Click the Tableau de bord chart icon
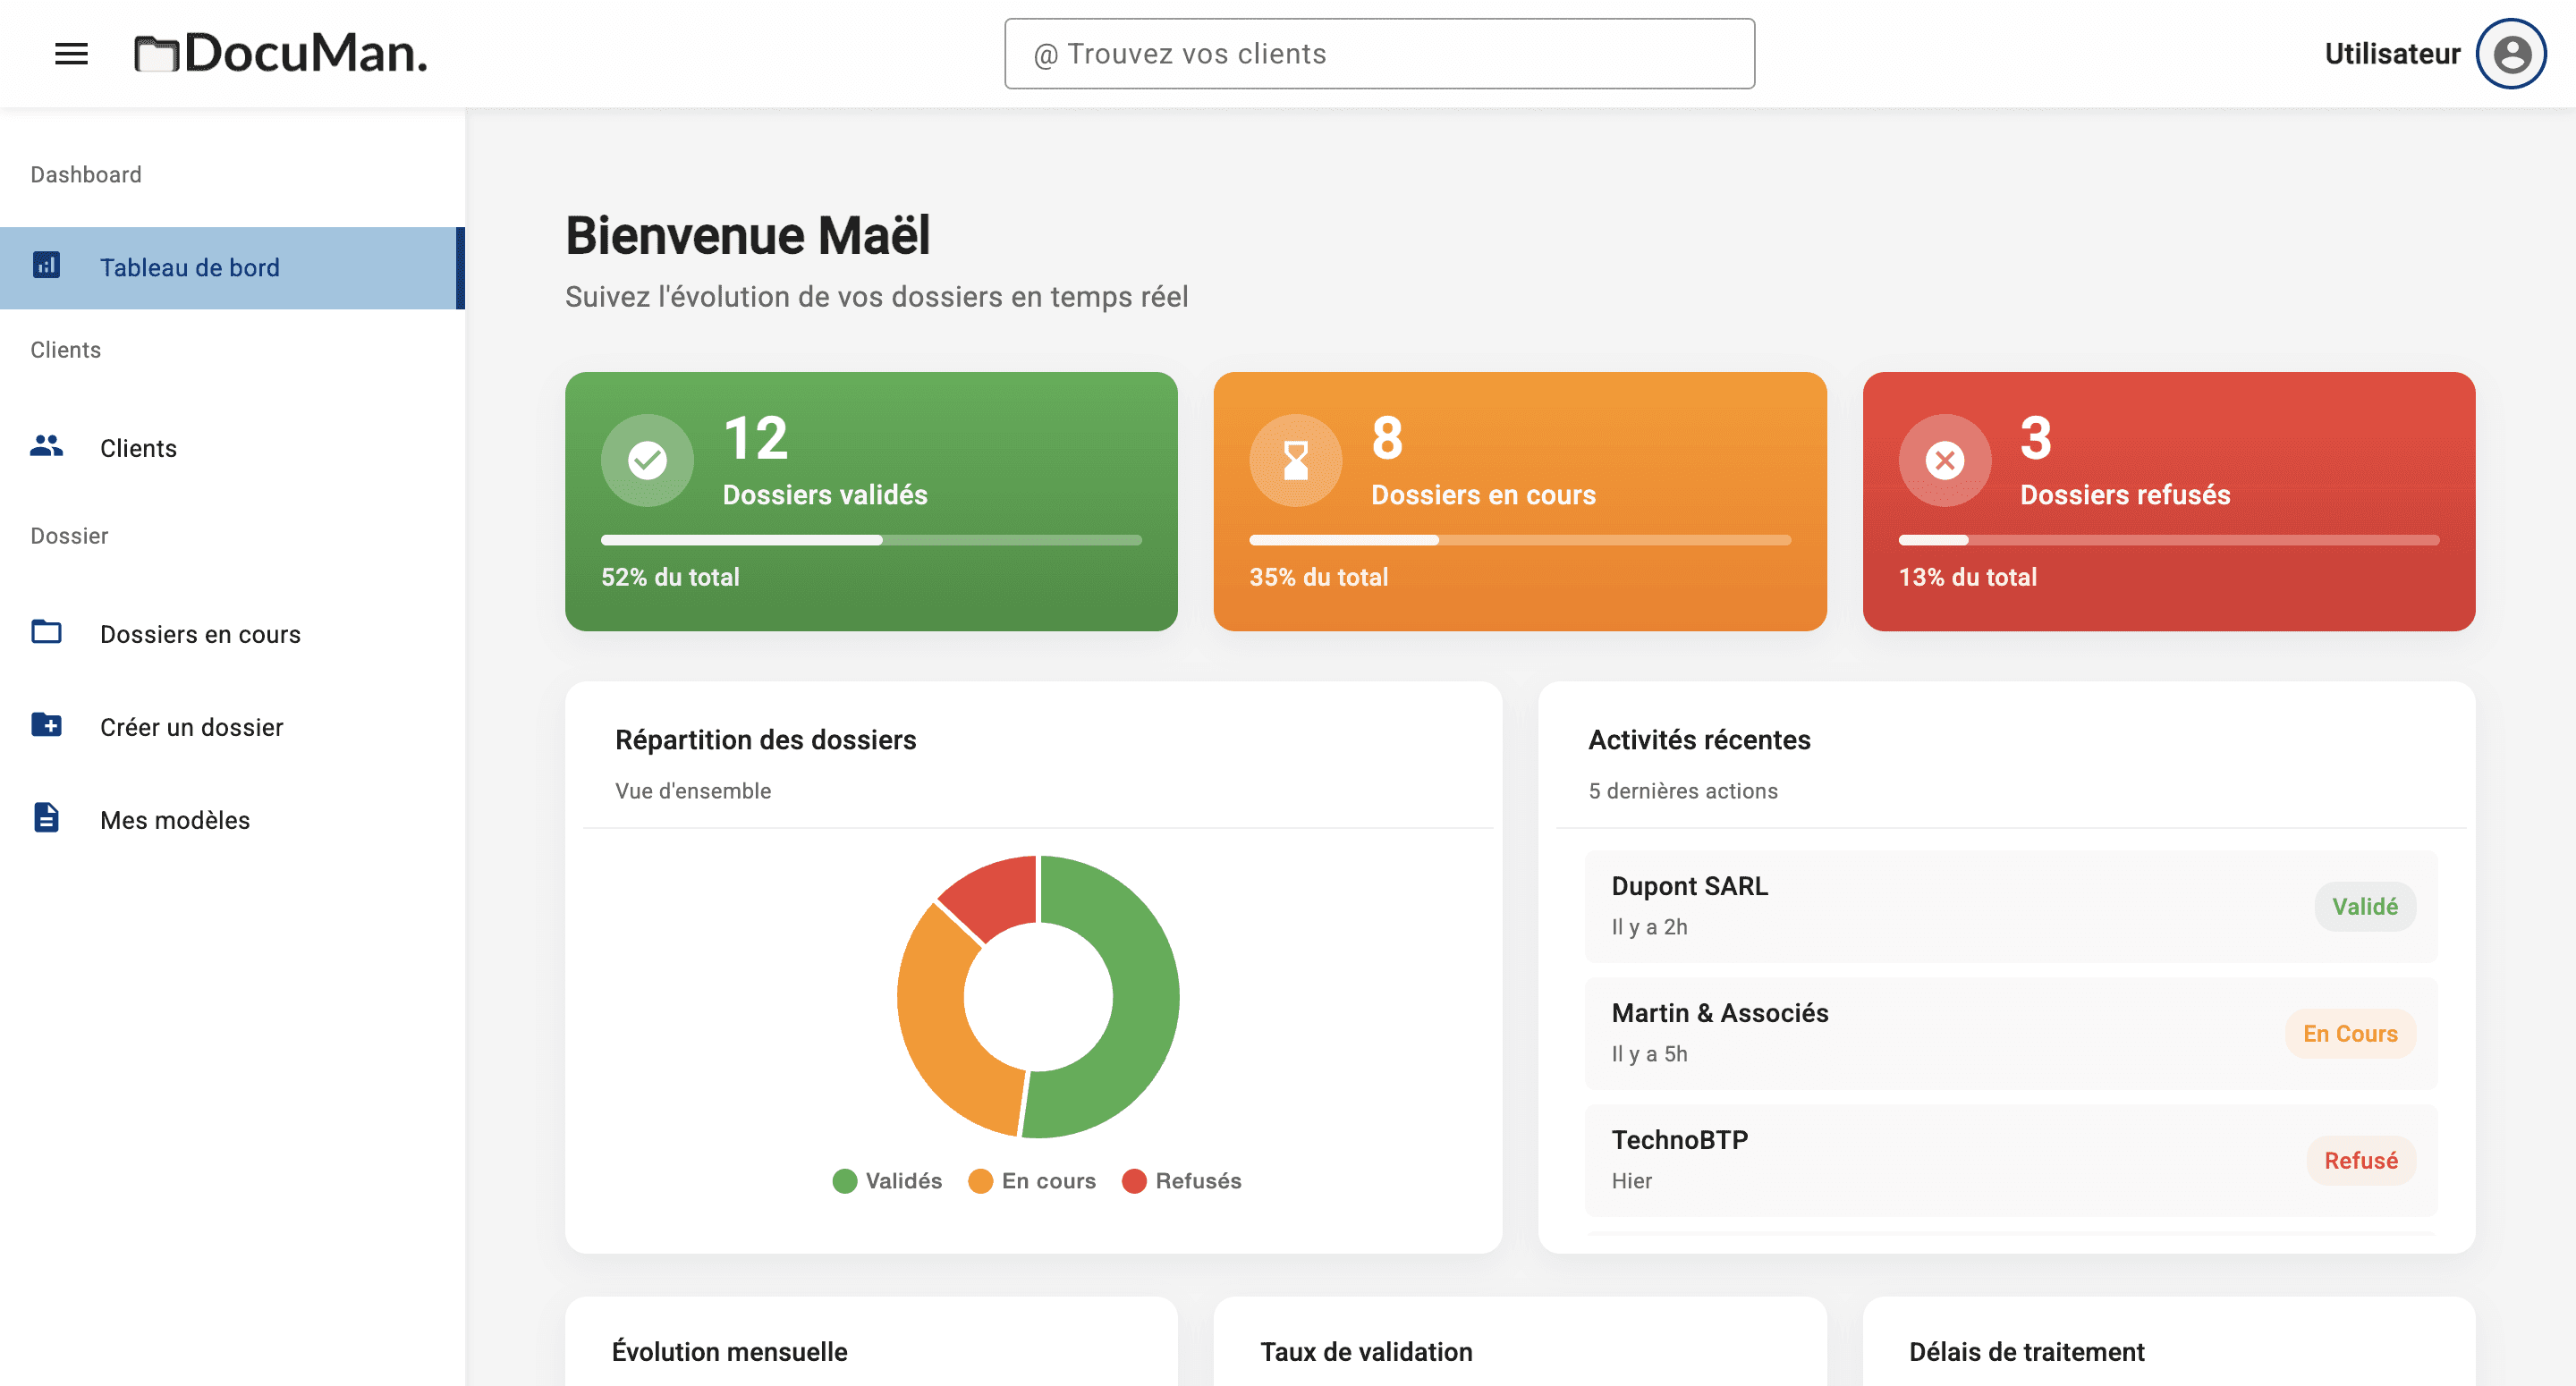This screenshot has width=2576, height=1386. 46,266
